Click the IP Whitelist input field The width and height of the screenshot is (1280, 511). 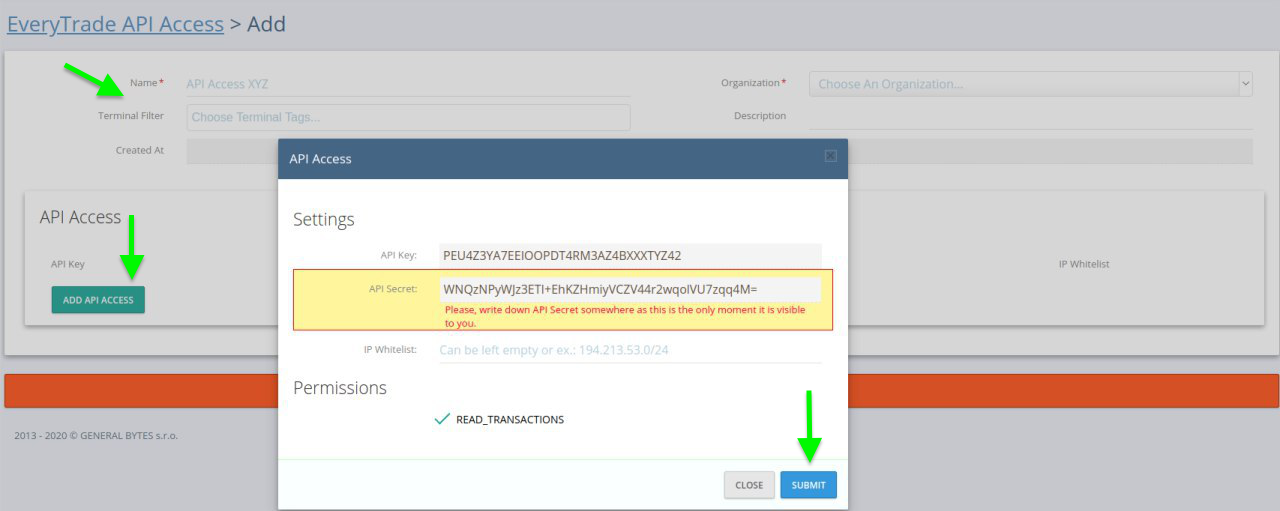tap(630, 350)
